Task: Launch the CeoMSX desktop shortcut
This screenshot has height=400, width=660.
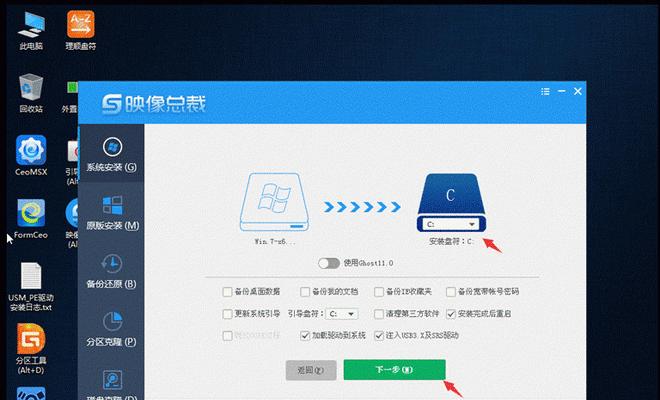Action: click(31, 156)
